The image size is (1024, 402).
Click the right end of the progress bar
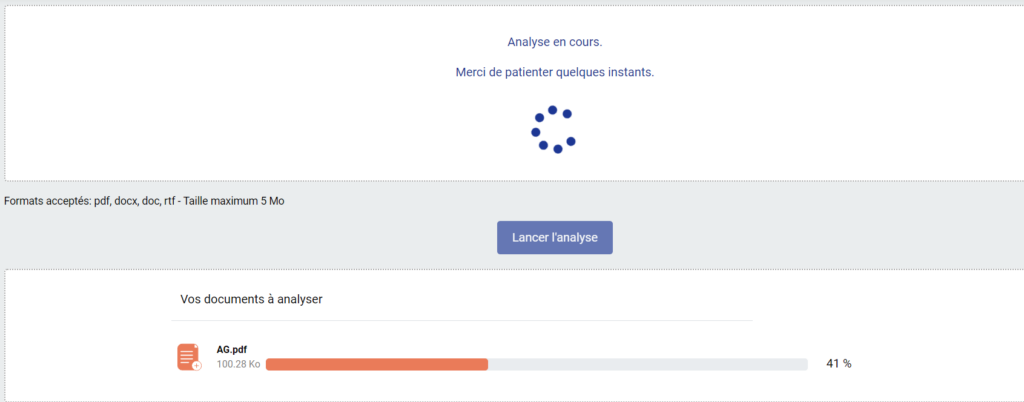(x=805, y=364)
